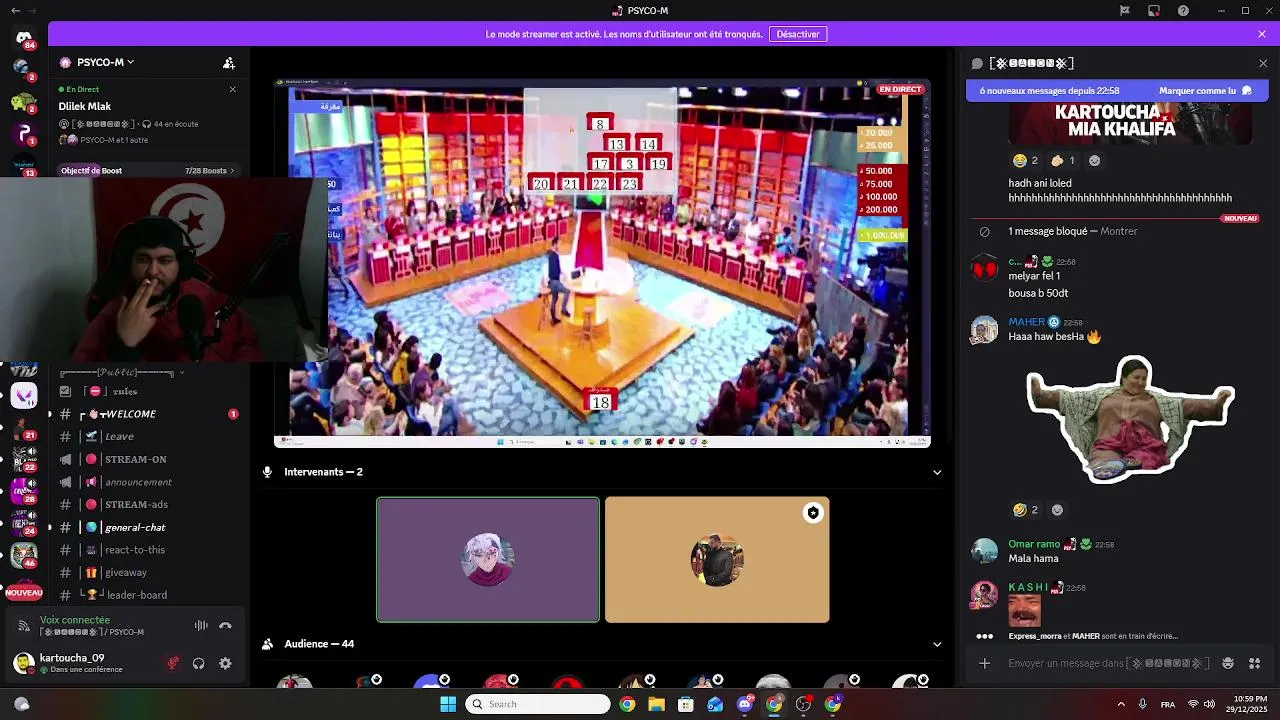This screenshot has height=720, width=1280.
Task: Click the Windows taskbar Search box
Action: 538,704
